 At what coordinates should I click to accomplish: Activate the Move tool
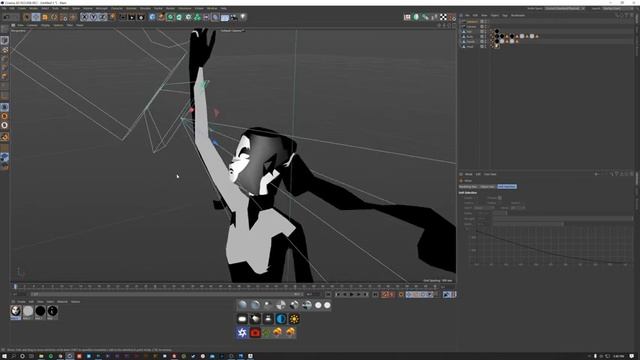coord(36,17)
